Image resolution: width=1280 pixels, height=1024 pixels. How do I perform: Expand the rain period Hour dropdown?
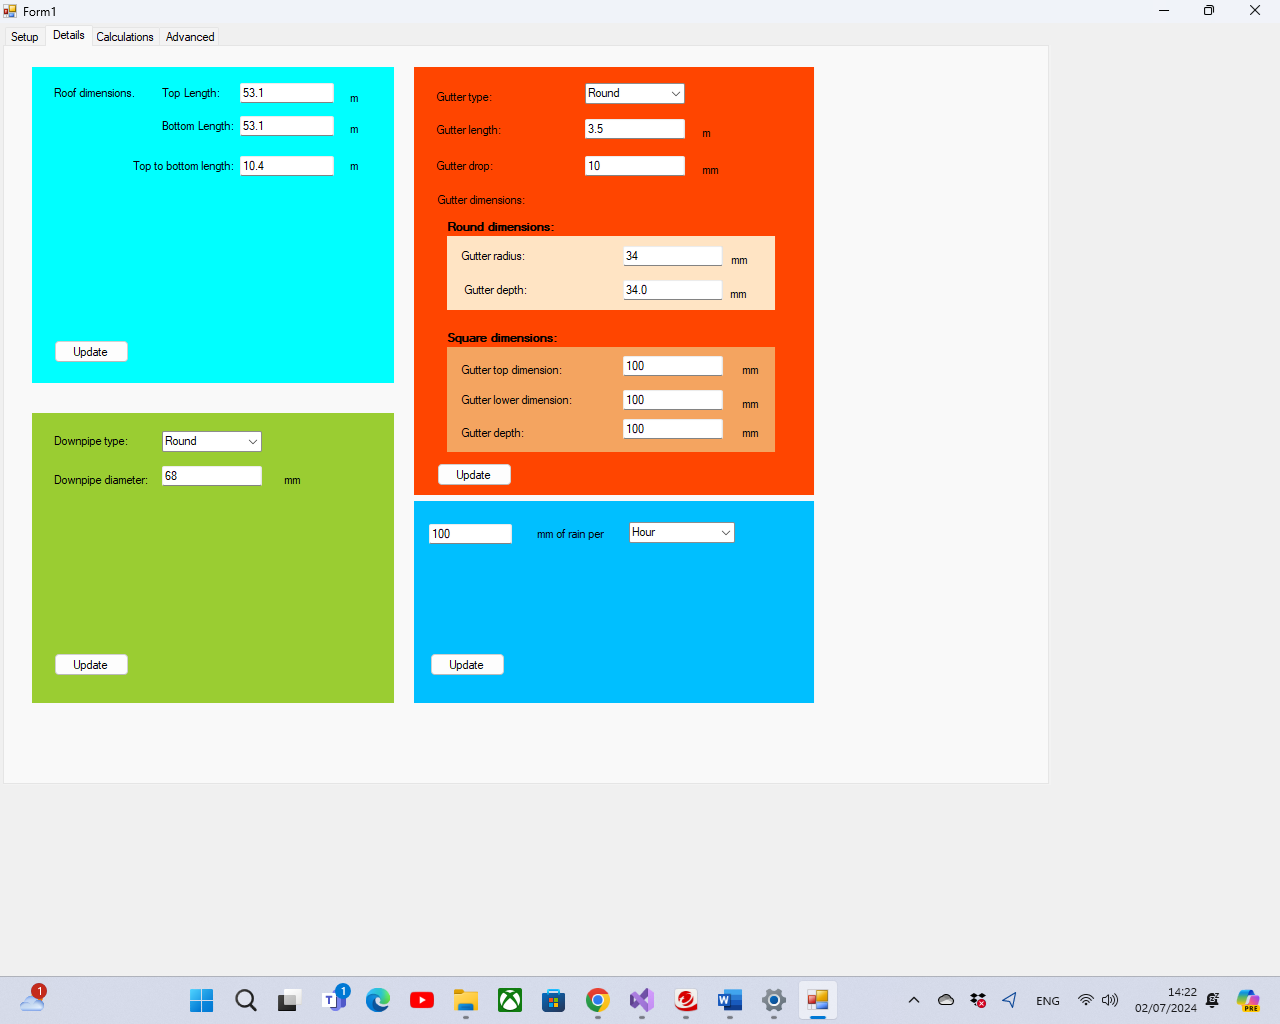(681, 532)
